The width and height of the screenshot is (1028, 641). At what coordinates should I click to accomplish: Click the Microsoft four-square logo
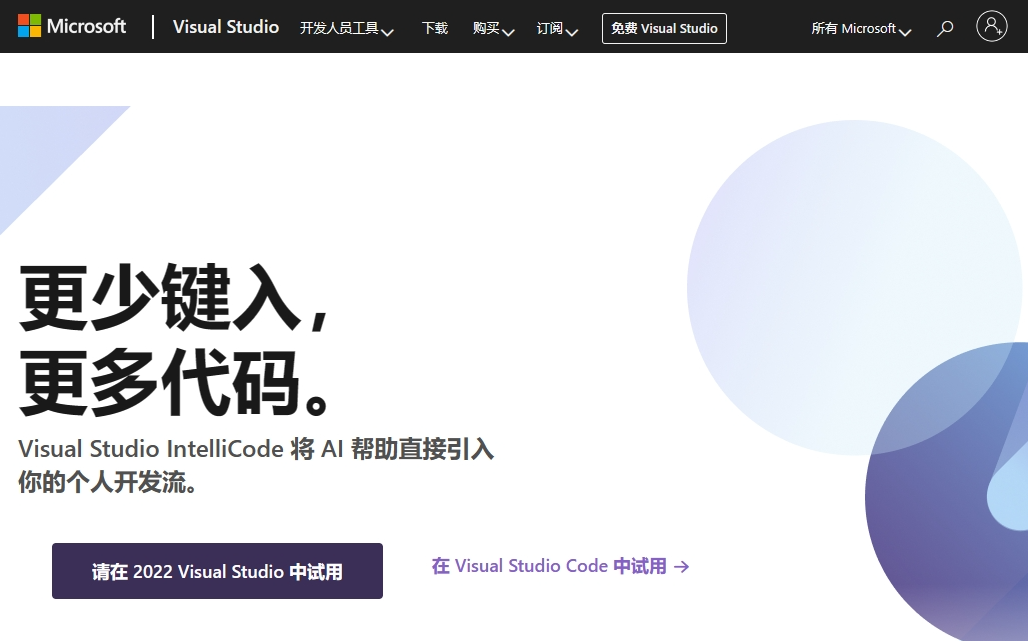[29, 26]
